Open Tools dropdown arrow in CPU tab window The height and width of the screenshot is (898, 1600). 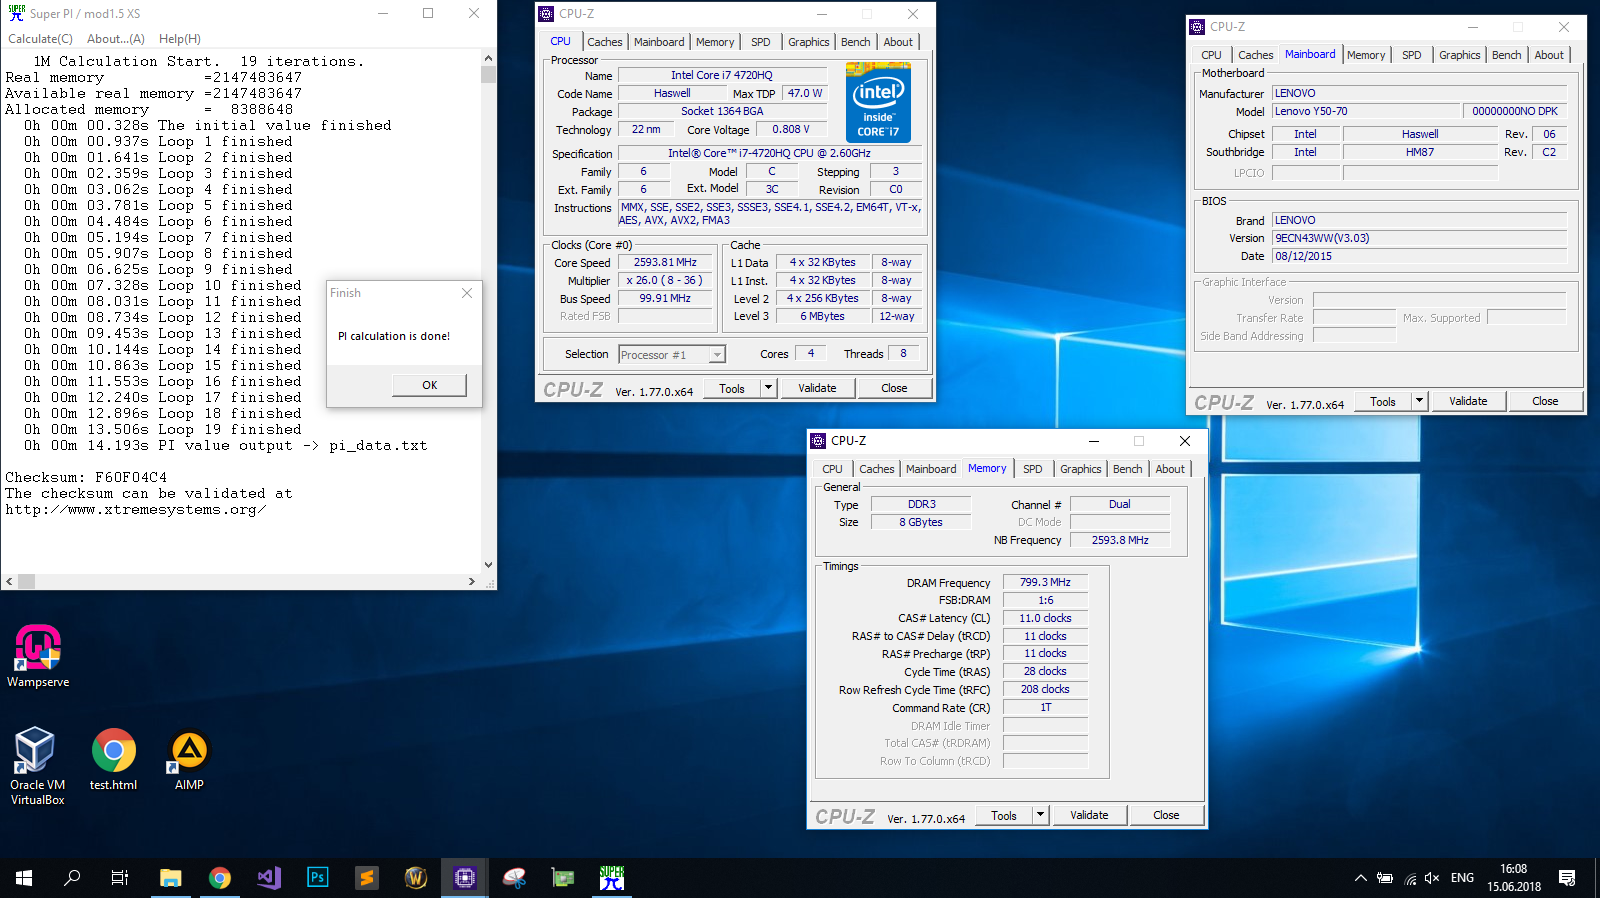pos(768,388)
